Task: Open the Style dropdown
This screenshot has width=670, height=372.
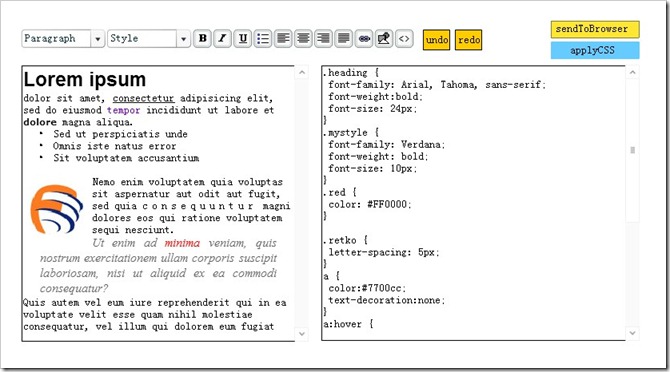Action: [x=183, y=39]
